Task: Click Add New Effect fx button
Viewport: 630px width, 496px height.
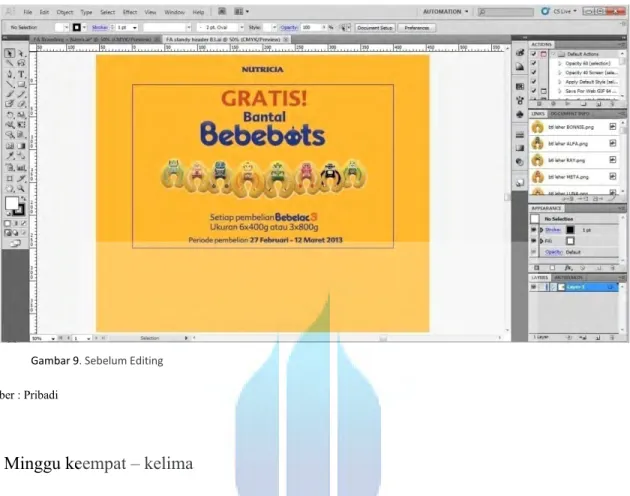Action: (x=568, y=268)
